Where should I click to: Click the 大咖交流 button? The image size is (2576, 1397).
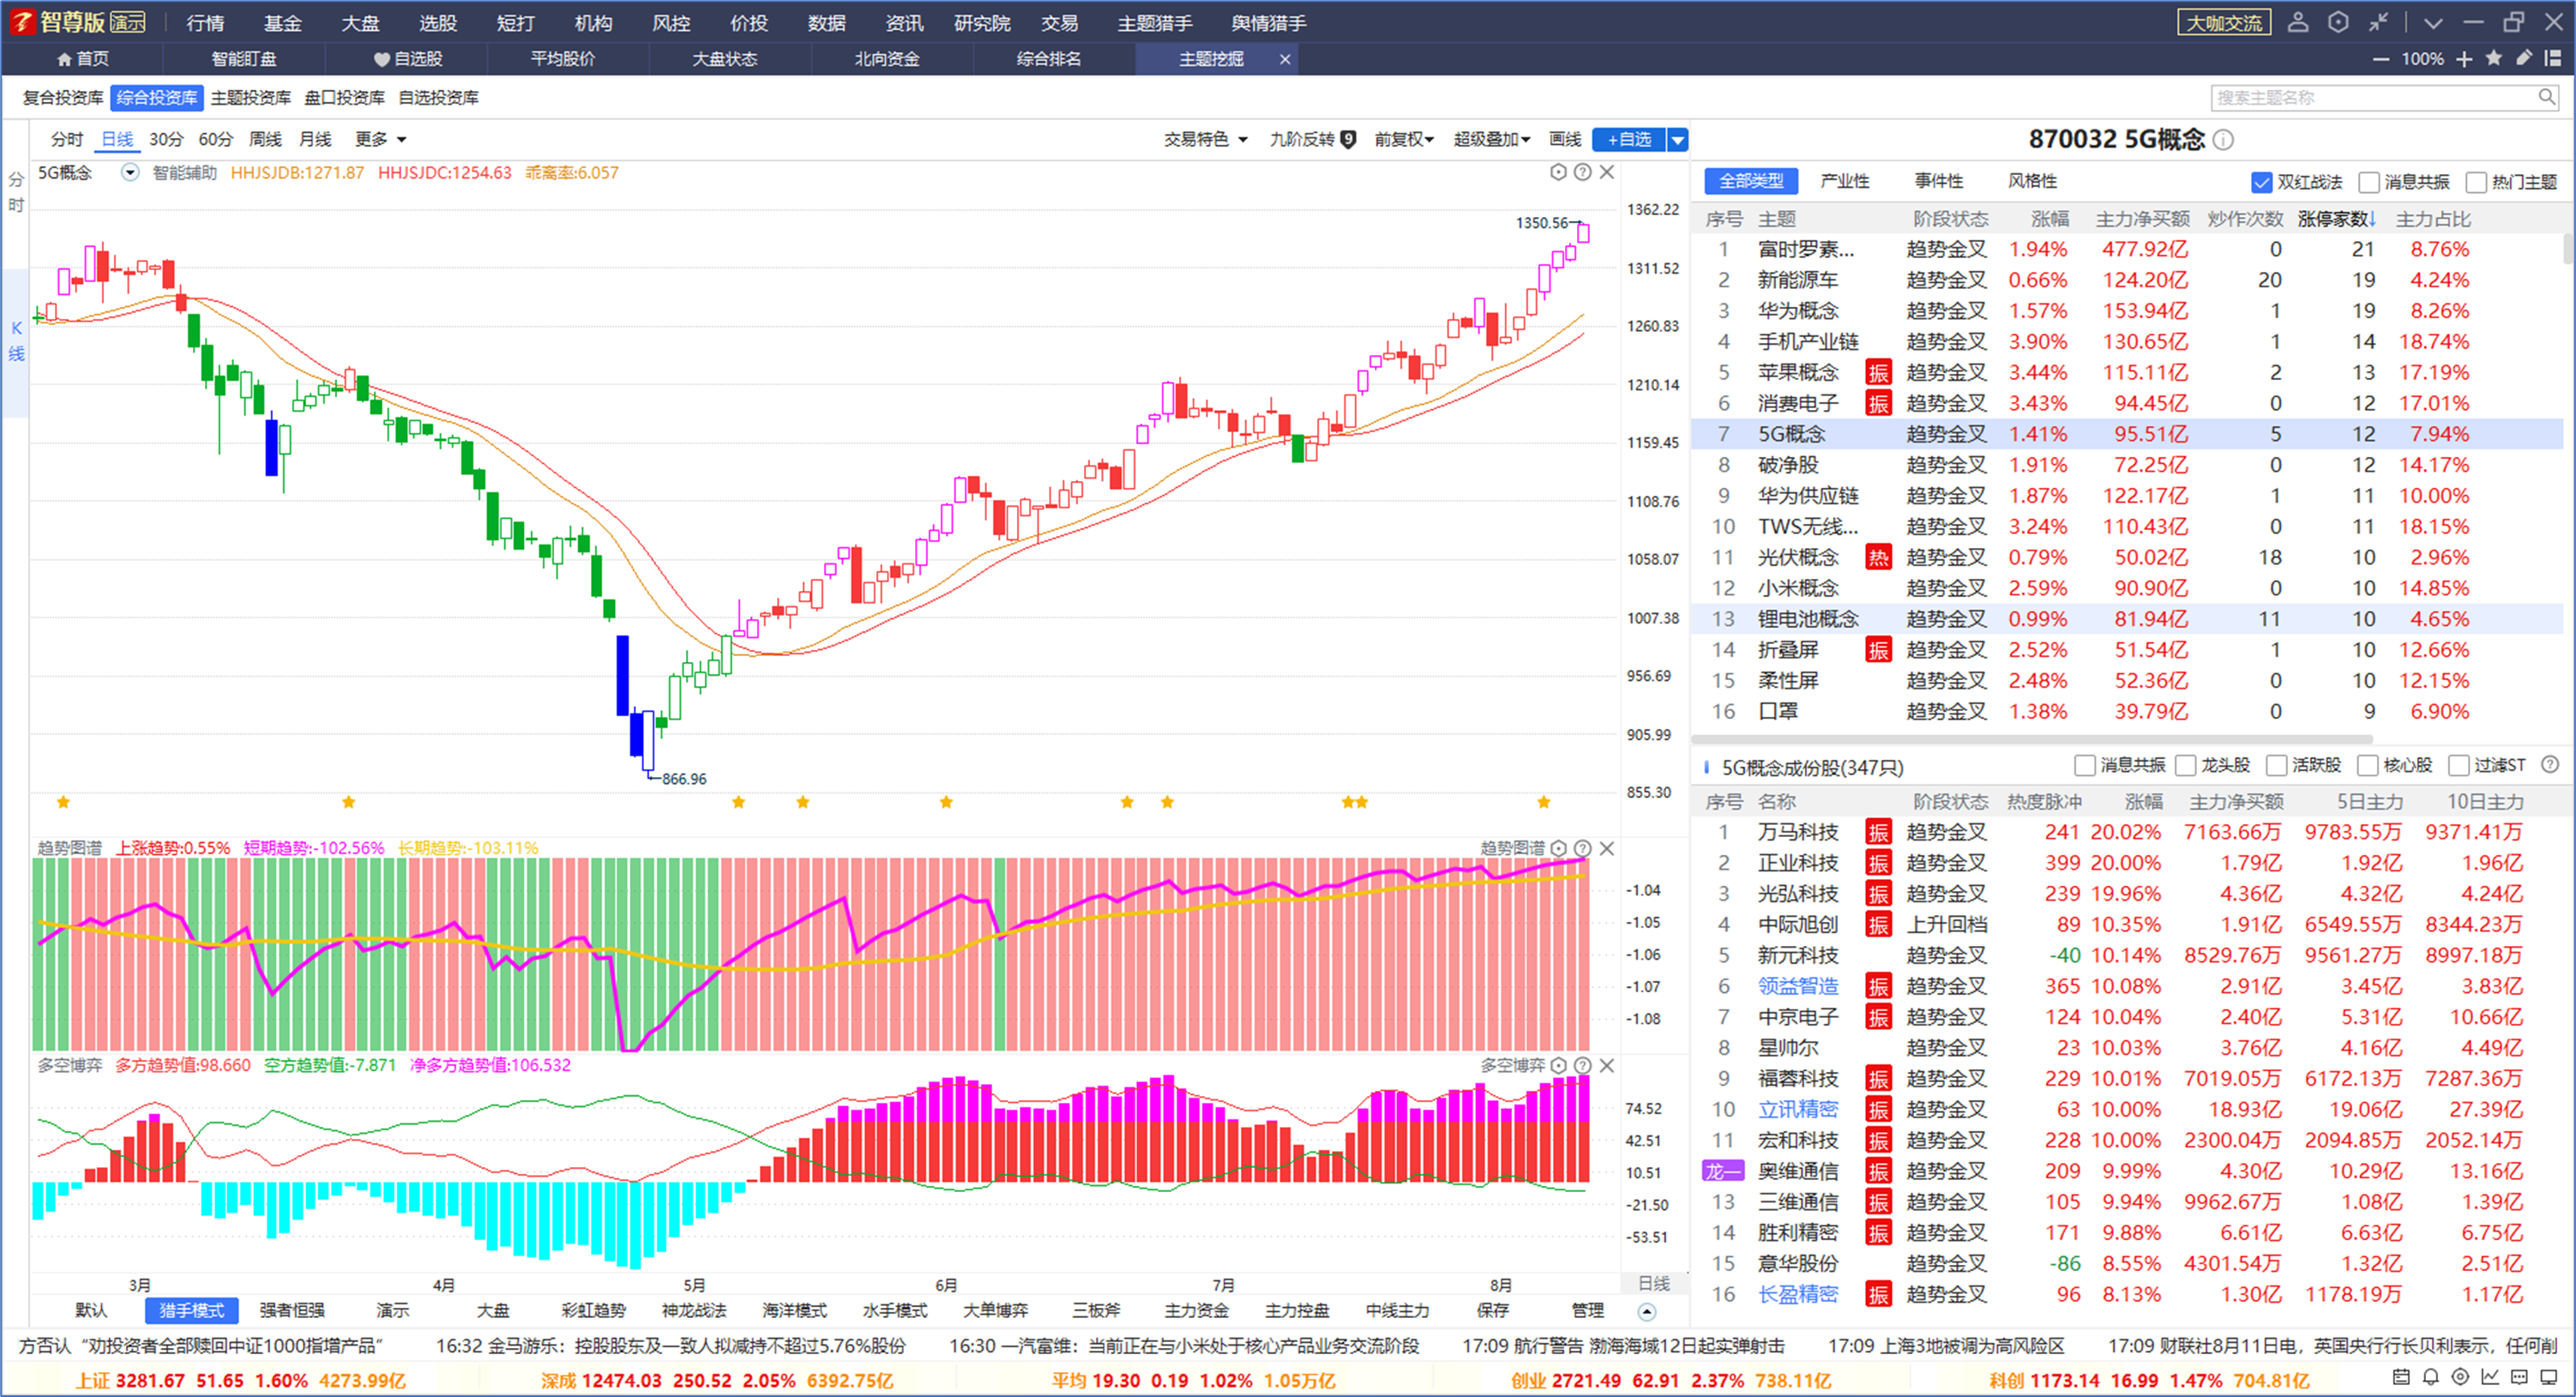2224,22
